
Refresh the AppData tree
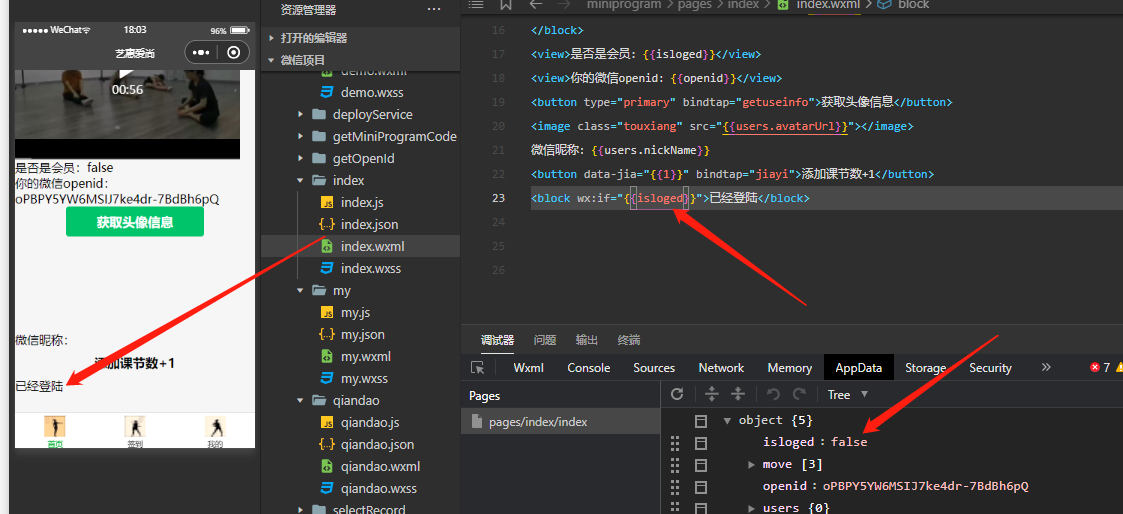pyautogui.click(x=677, y=394)
